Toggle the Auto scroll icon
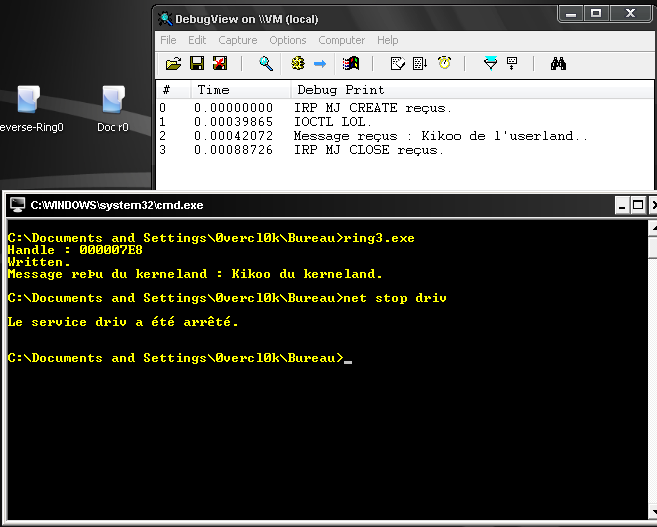The height and width of the screenshot is (527, 657). 420,64
